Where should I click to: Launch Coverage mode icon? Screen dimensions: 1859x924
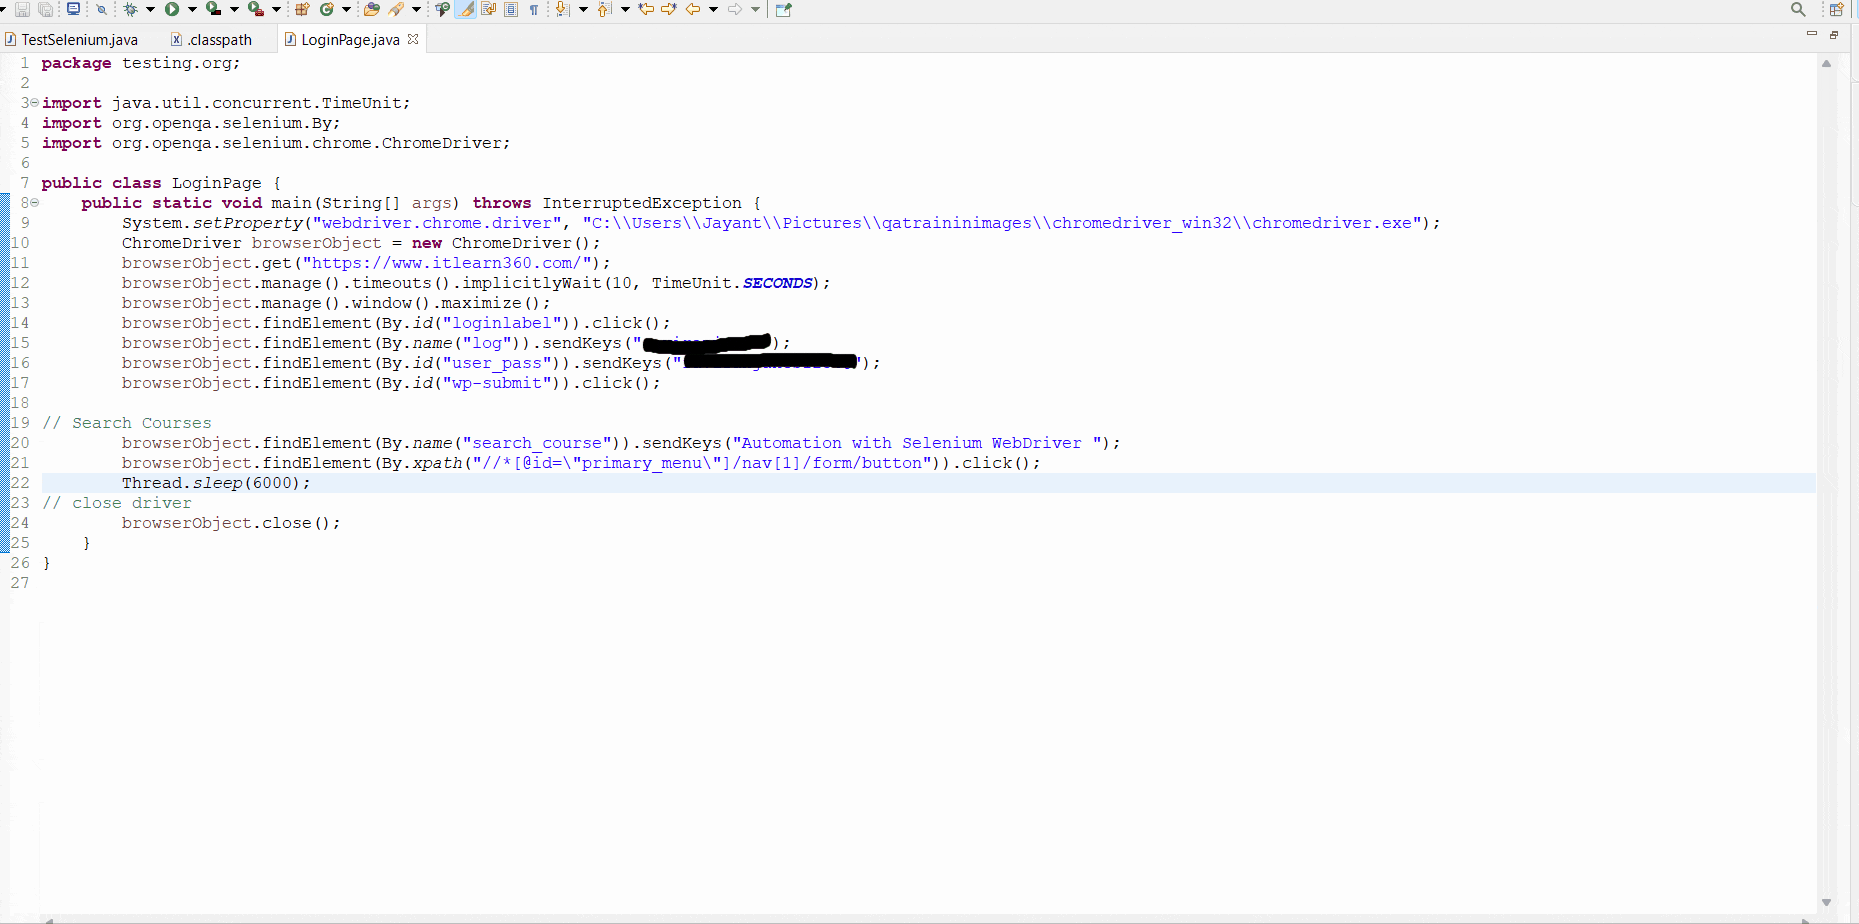pyautogui.click(x=214, y=9)
